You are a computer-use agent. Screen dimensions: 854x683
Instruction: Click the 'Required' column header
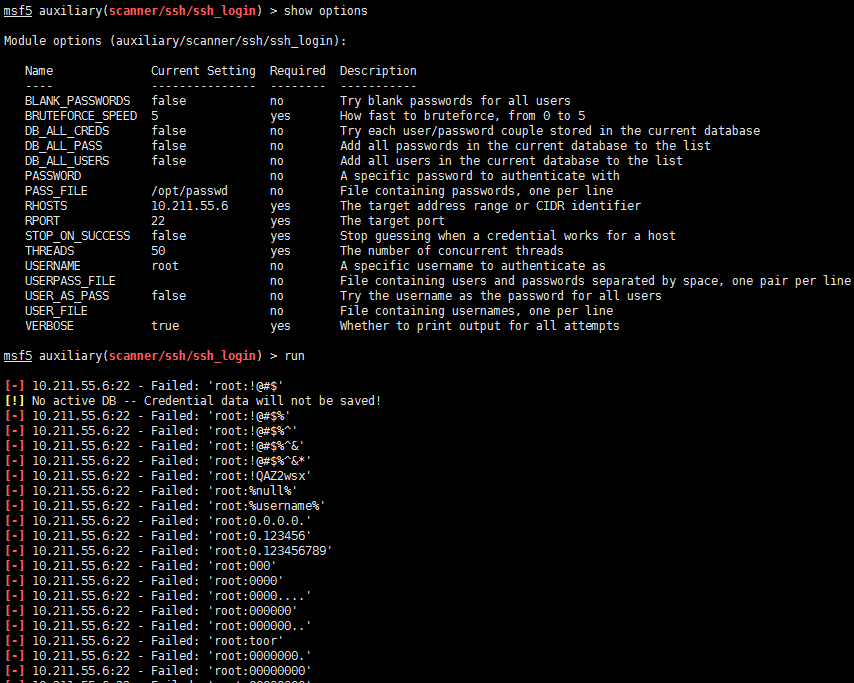298,71
